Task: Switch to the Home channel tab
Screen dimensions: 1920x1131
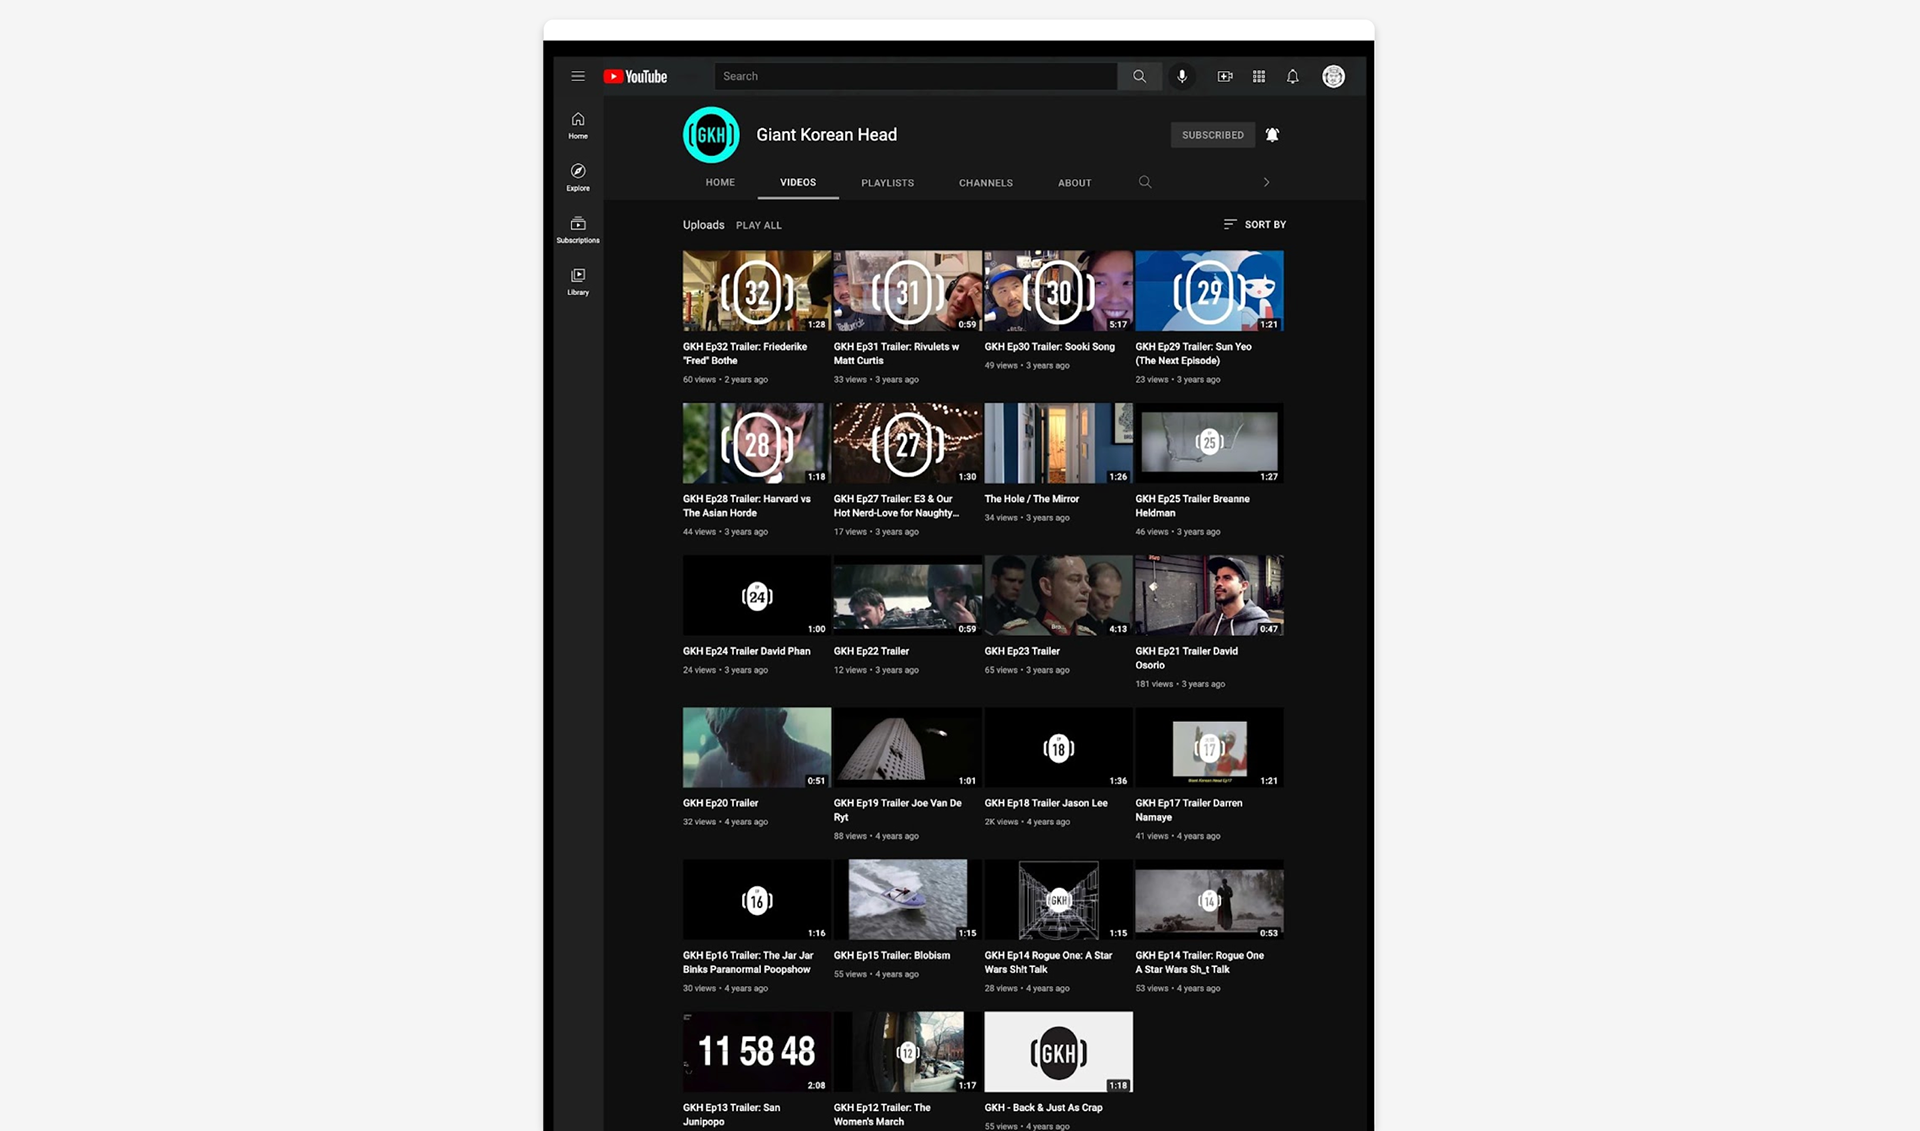Action: (720, 182)
